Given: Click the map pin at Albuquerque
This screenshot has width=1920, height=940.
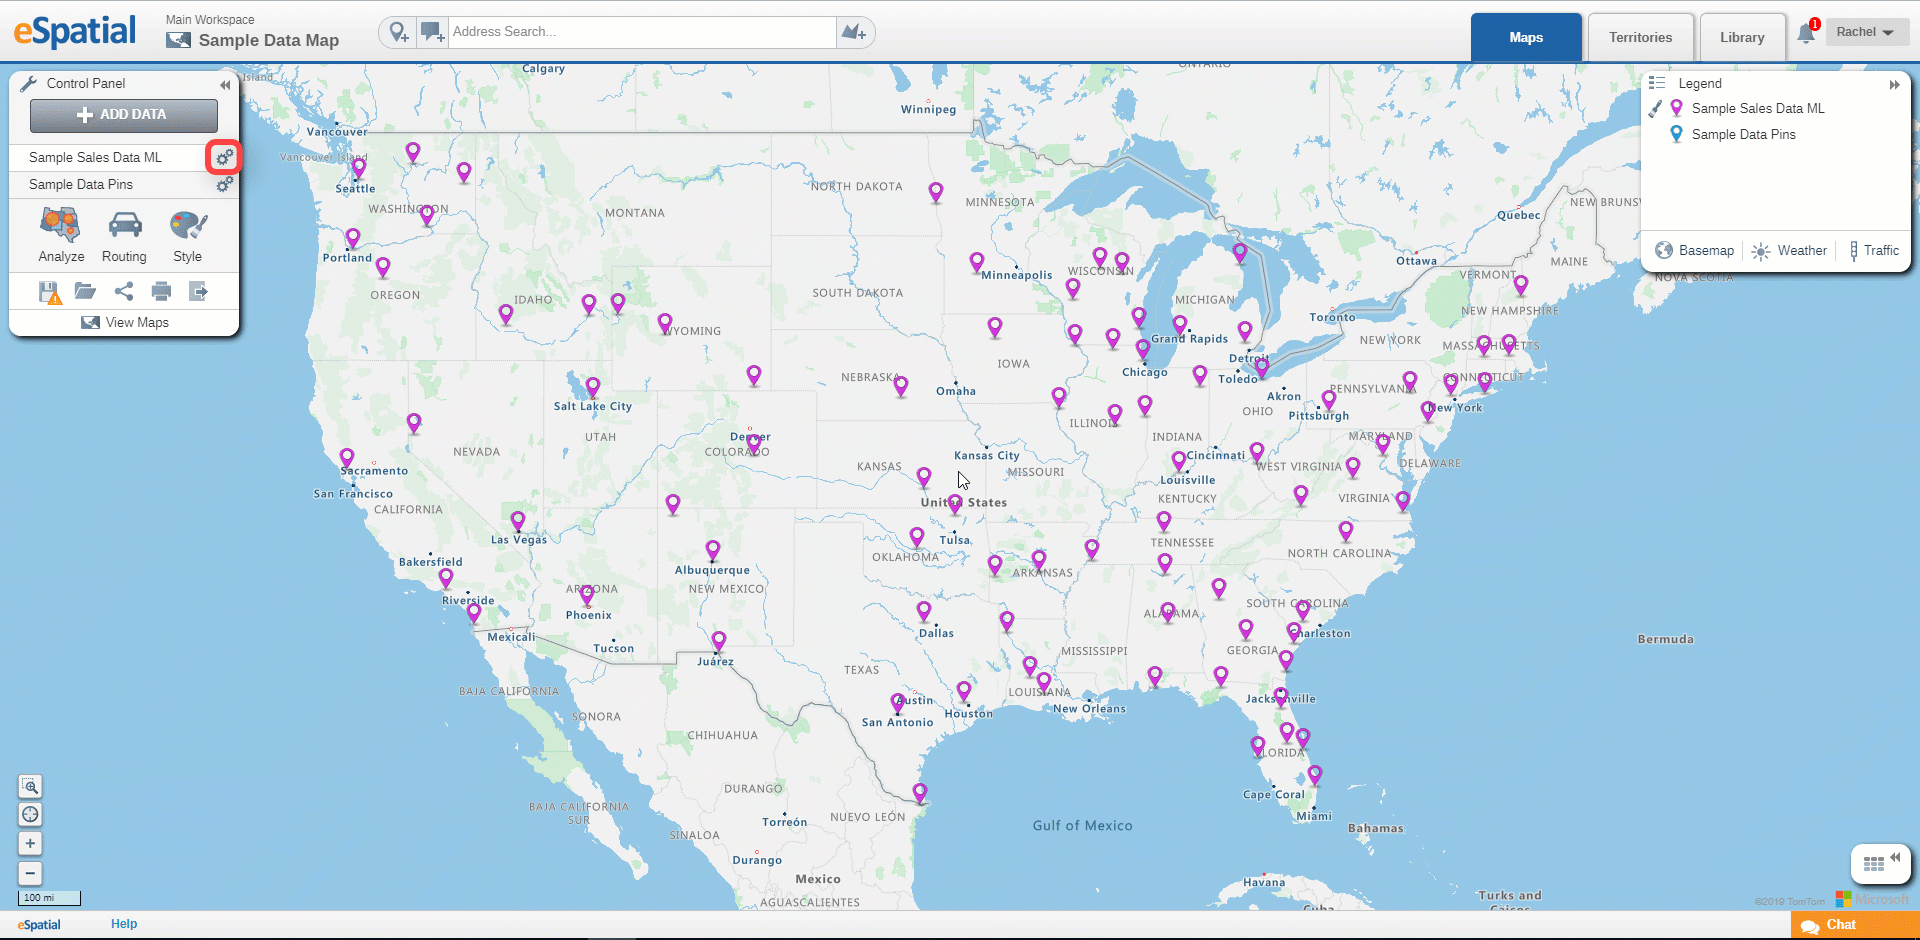Looking at the screenshot, I should (x=712, y=550).
